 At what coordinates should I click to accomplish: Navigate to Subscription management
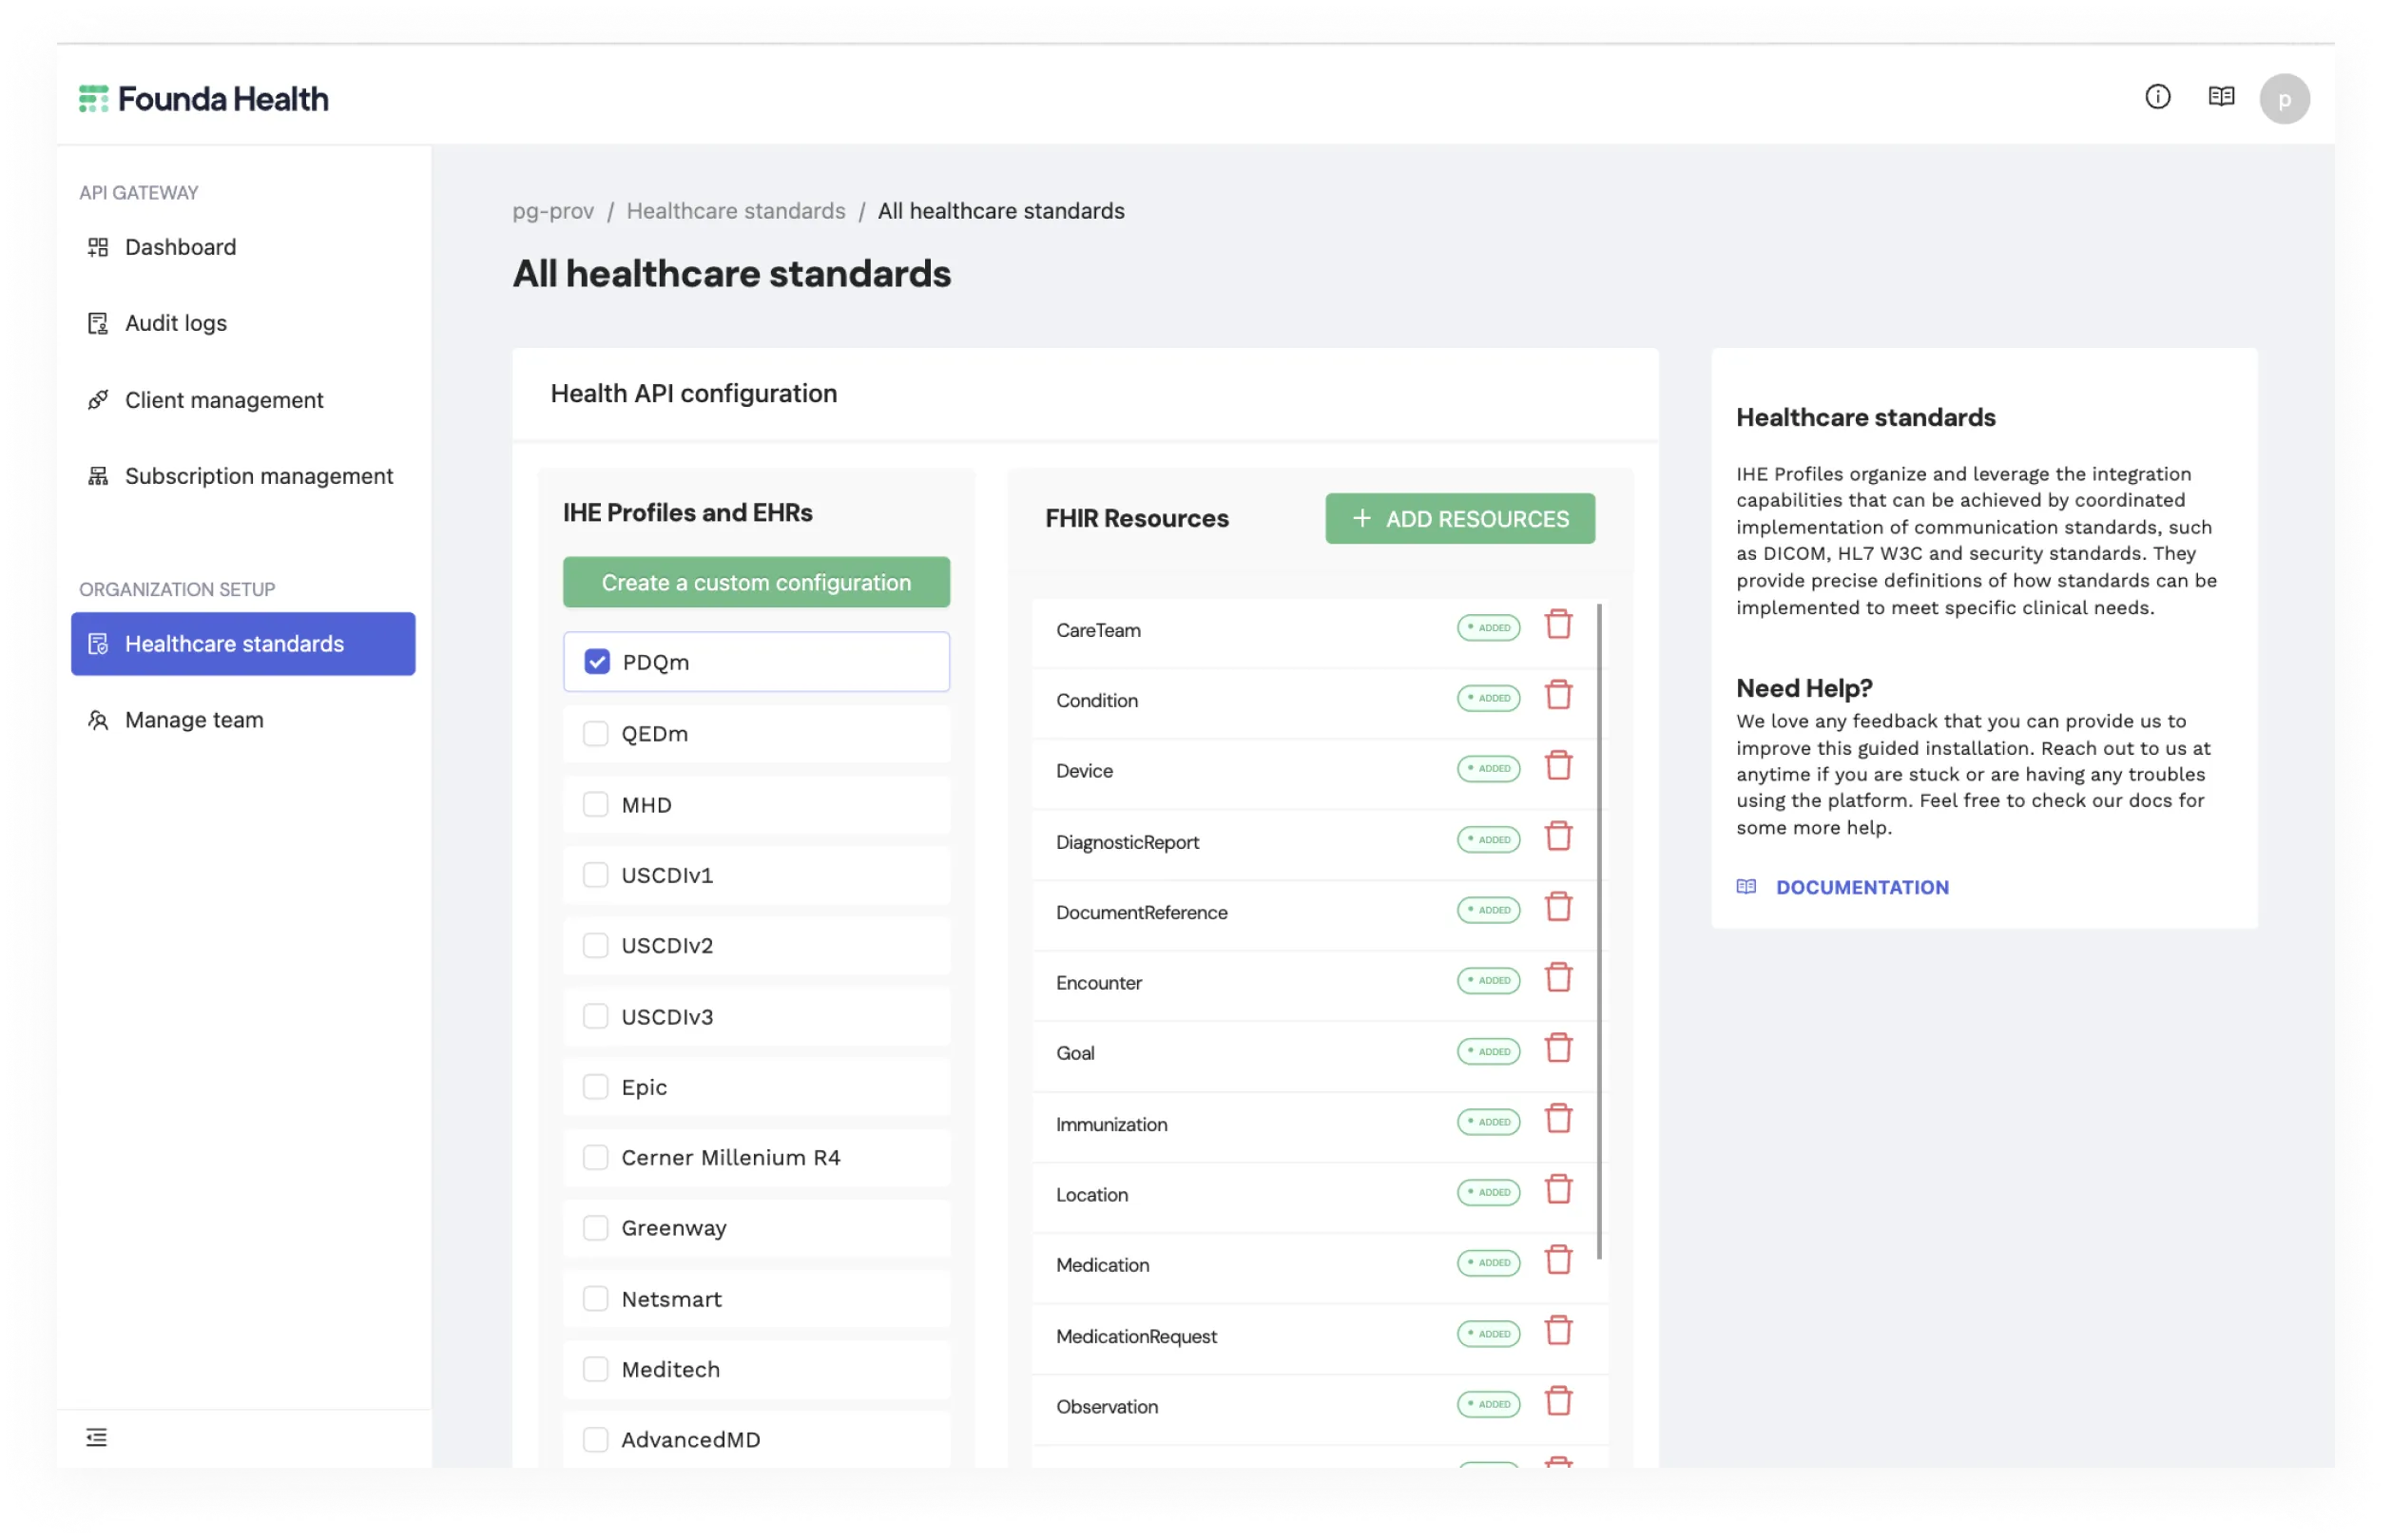tap(243, 475)
